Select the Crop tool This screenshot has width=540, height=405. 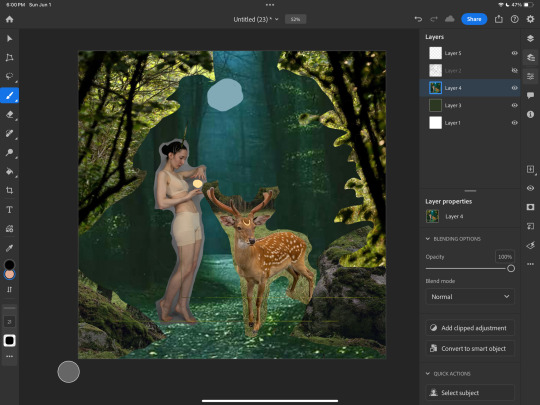(10, 190)
